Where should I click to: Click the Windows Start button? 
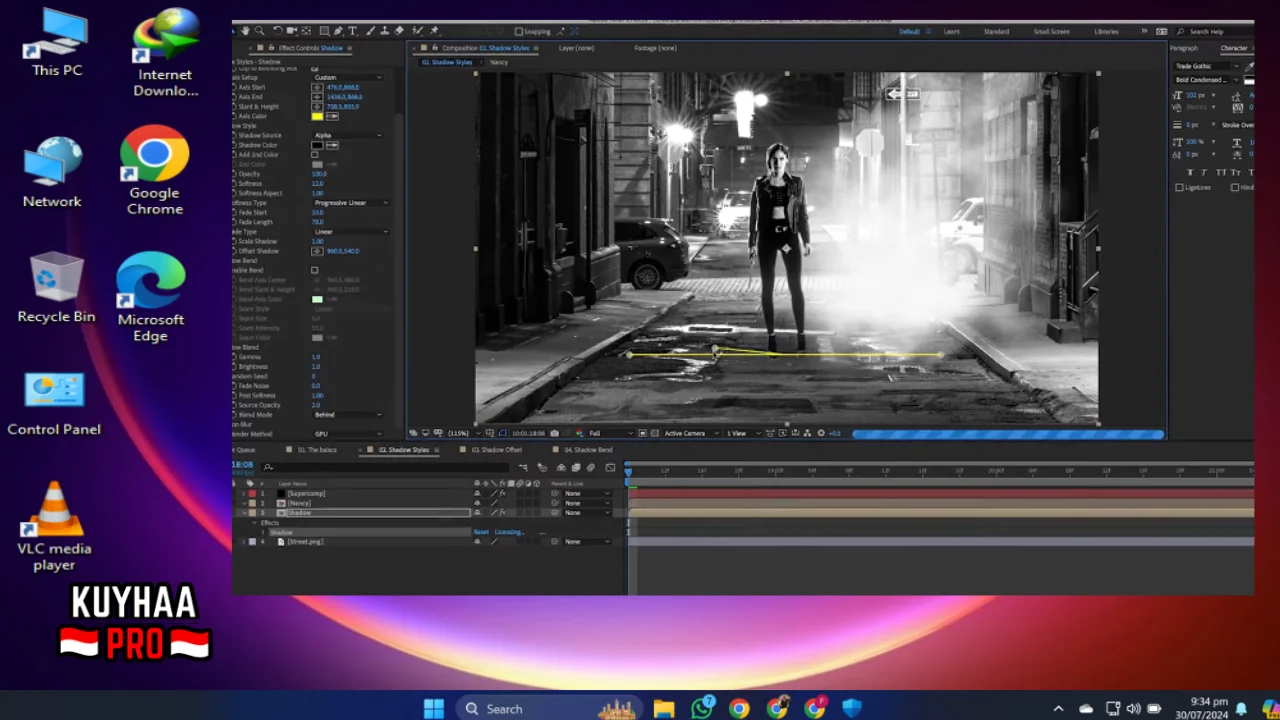point(434,708)
